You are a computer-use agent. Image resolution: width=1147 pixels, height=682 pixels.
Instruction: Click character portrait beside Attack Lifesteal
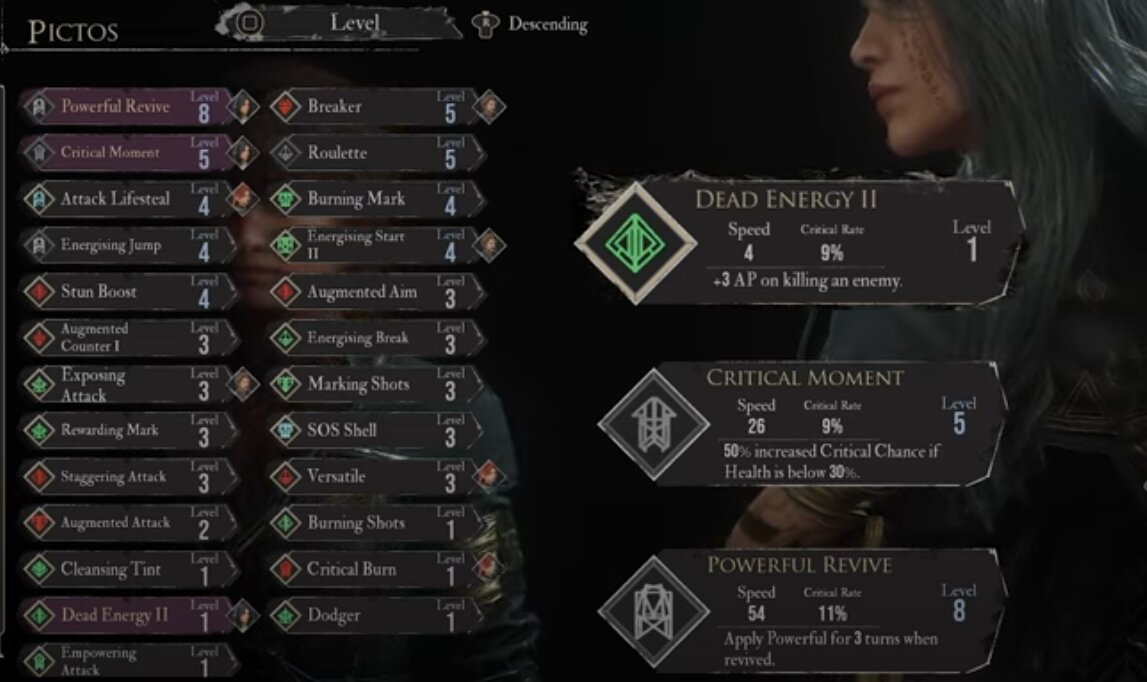(242, 198)
